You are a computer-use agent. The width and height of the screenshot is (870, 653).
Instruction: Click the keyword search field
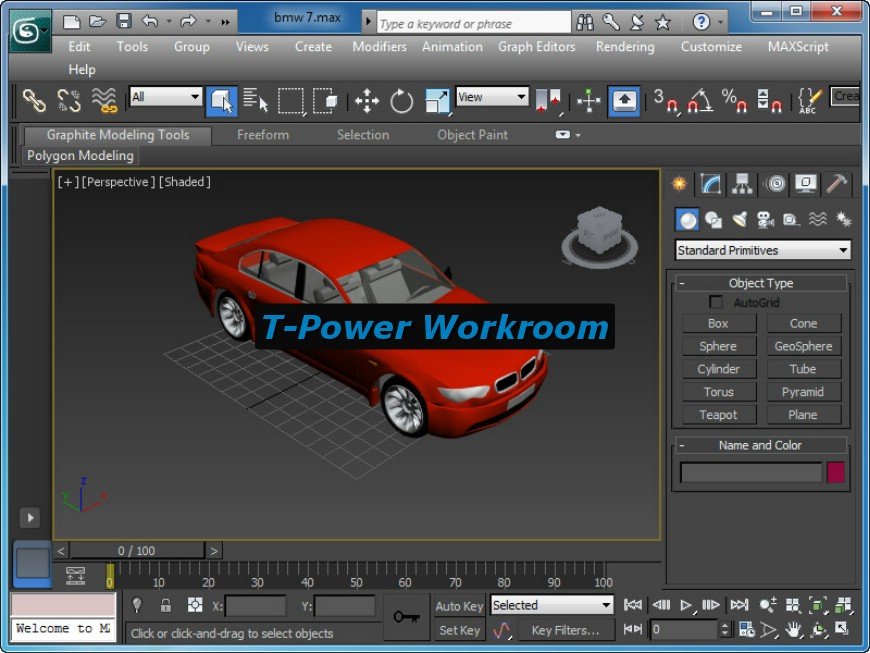click(x=473, y=23)
